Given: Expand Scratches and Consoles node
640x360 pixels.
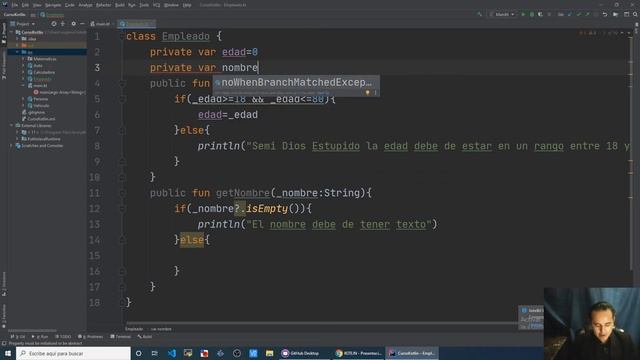Looking at the screenshot, I should pyautogui.click(x=12, y=145).
